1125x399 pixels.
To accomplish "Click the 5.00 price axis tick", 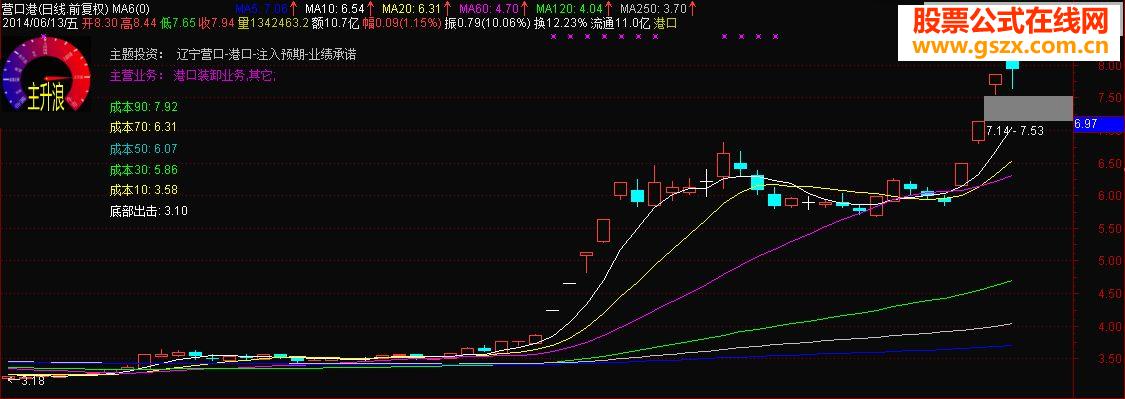I will 1111,261.
